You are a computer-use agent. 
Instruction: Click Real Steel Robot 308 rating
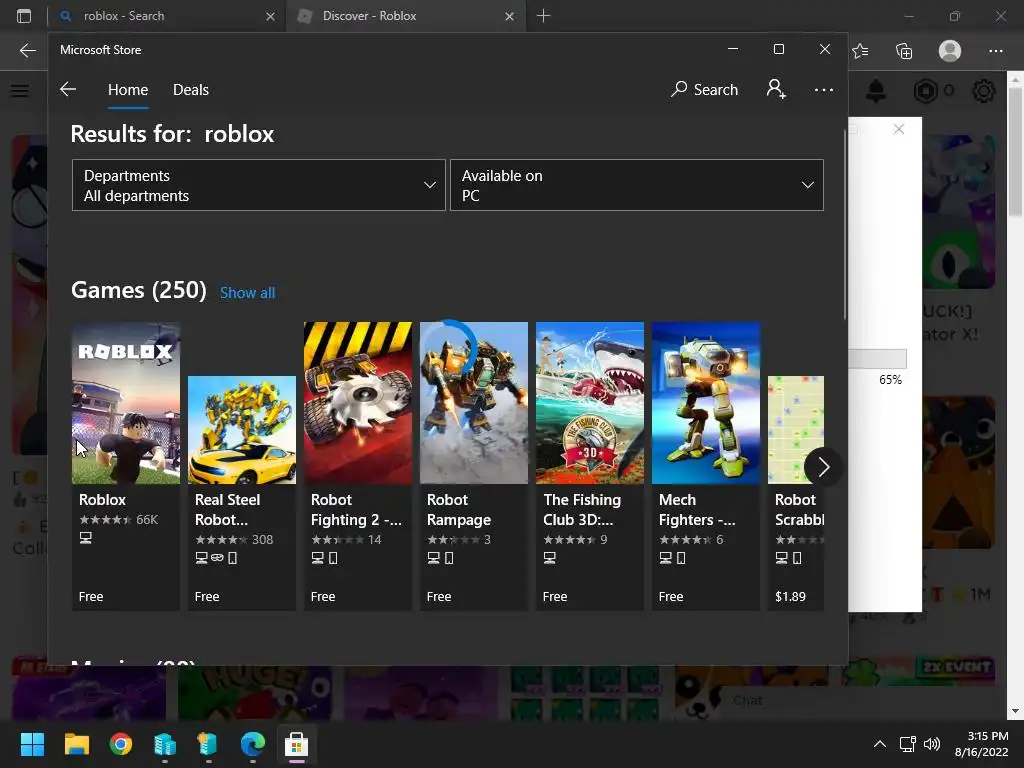coord(234,539)
